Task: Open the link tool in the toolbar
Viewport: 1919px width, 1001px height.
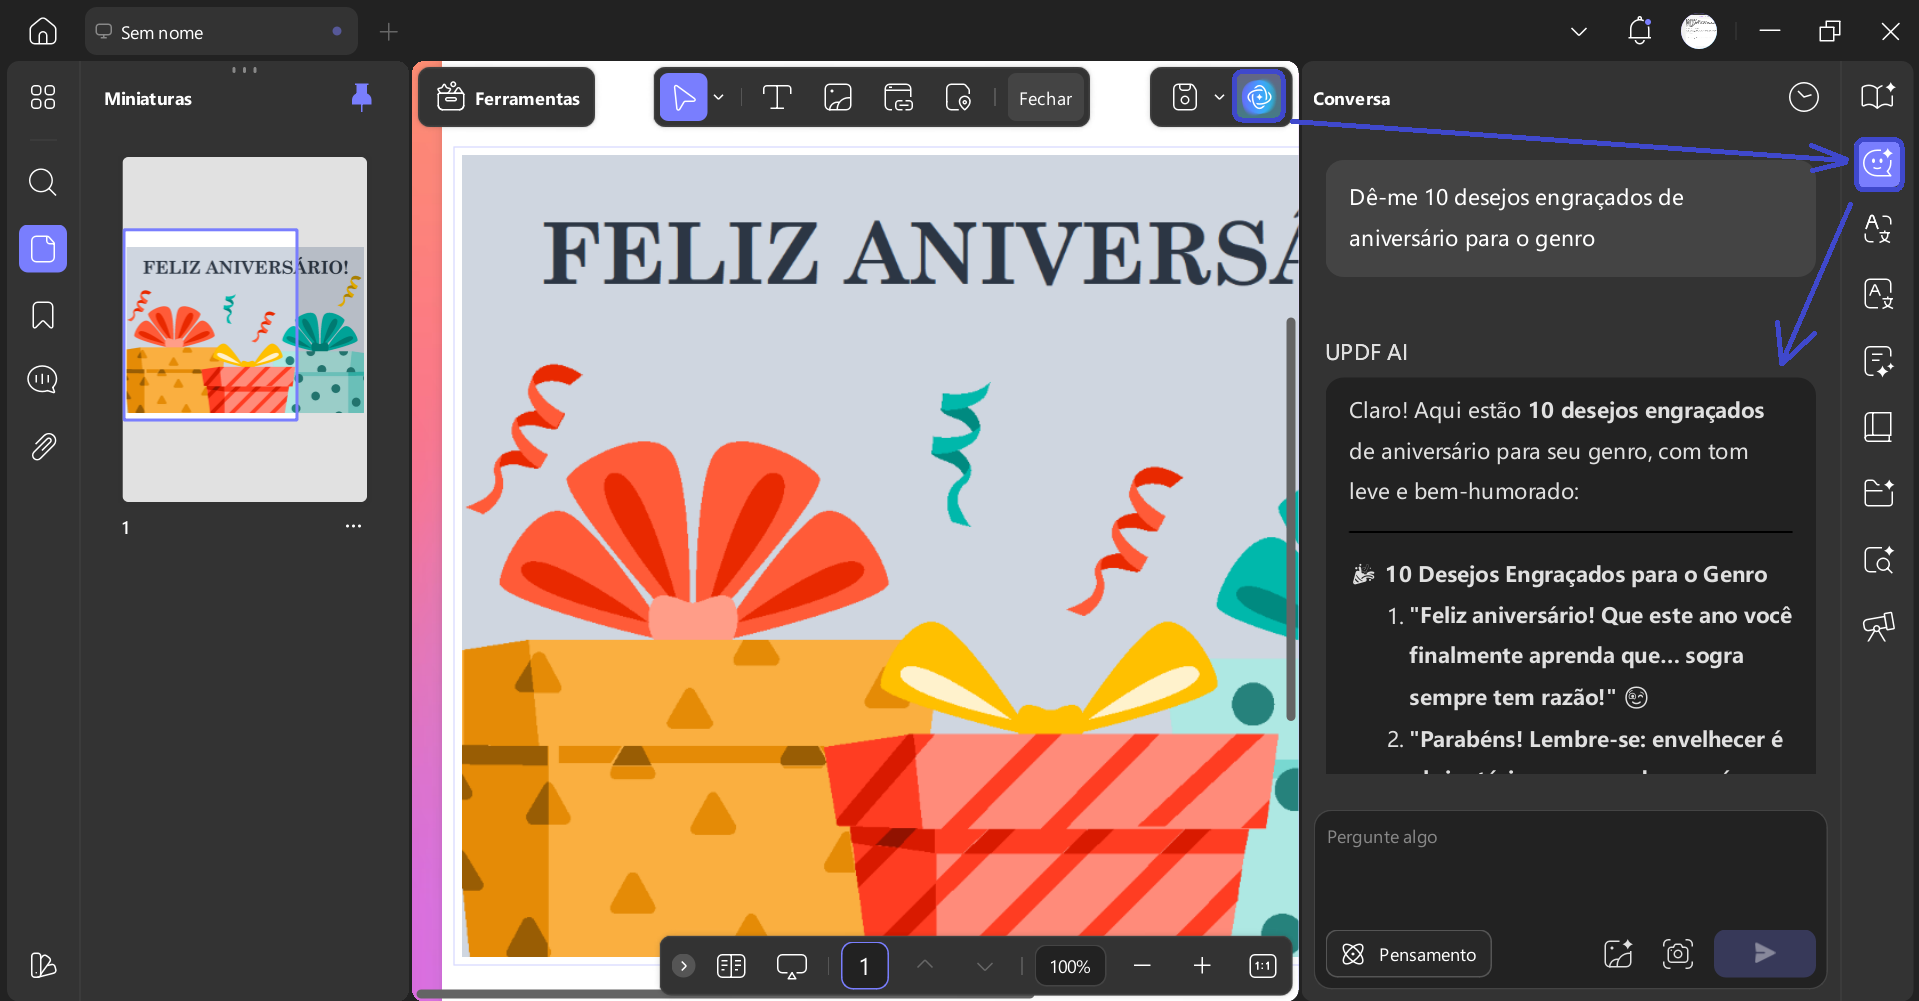Action: 897,97
